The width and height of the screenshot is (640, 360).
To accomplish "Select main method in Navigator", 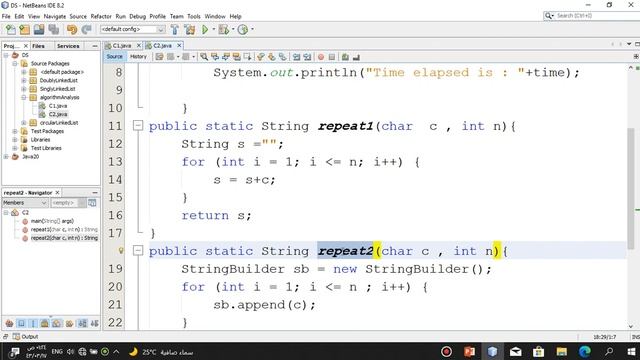I will [x=52, y=221].
